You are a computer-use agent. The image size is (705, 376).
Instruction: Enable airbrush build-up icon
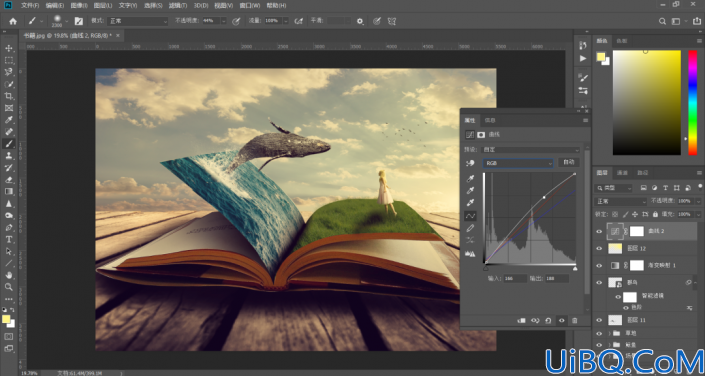point(298,21)
